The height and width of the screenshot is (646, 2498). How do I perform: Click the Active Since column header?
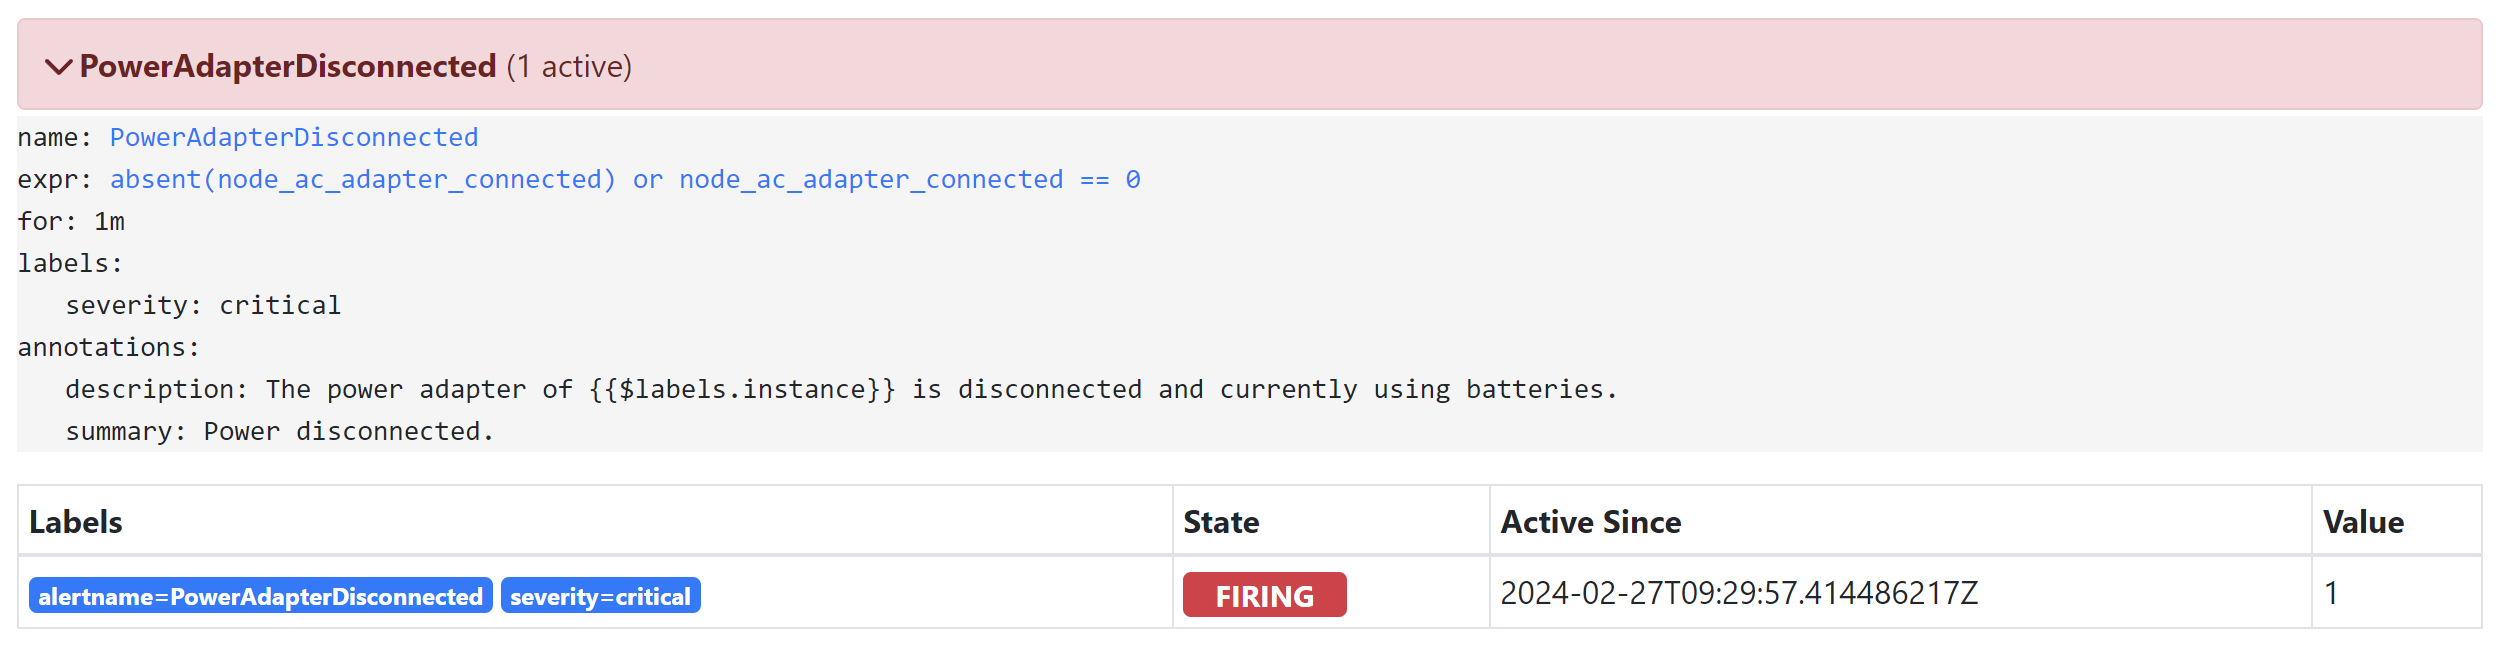[1591, 522]
